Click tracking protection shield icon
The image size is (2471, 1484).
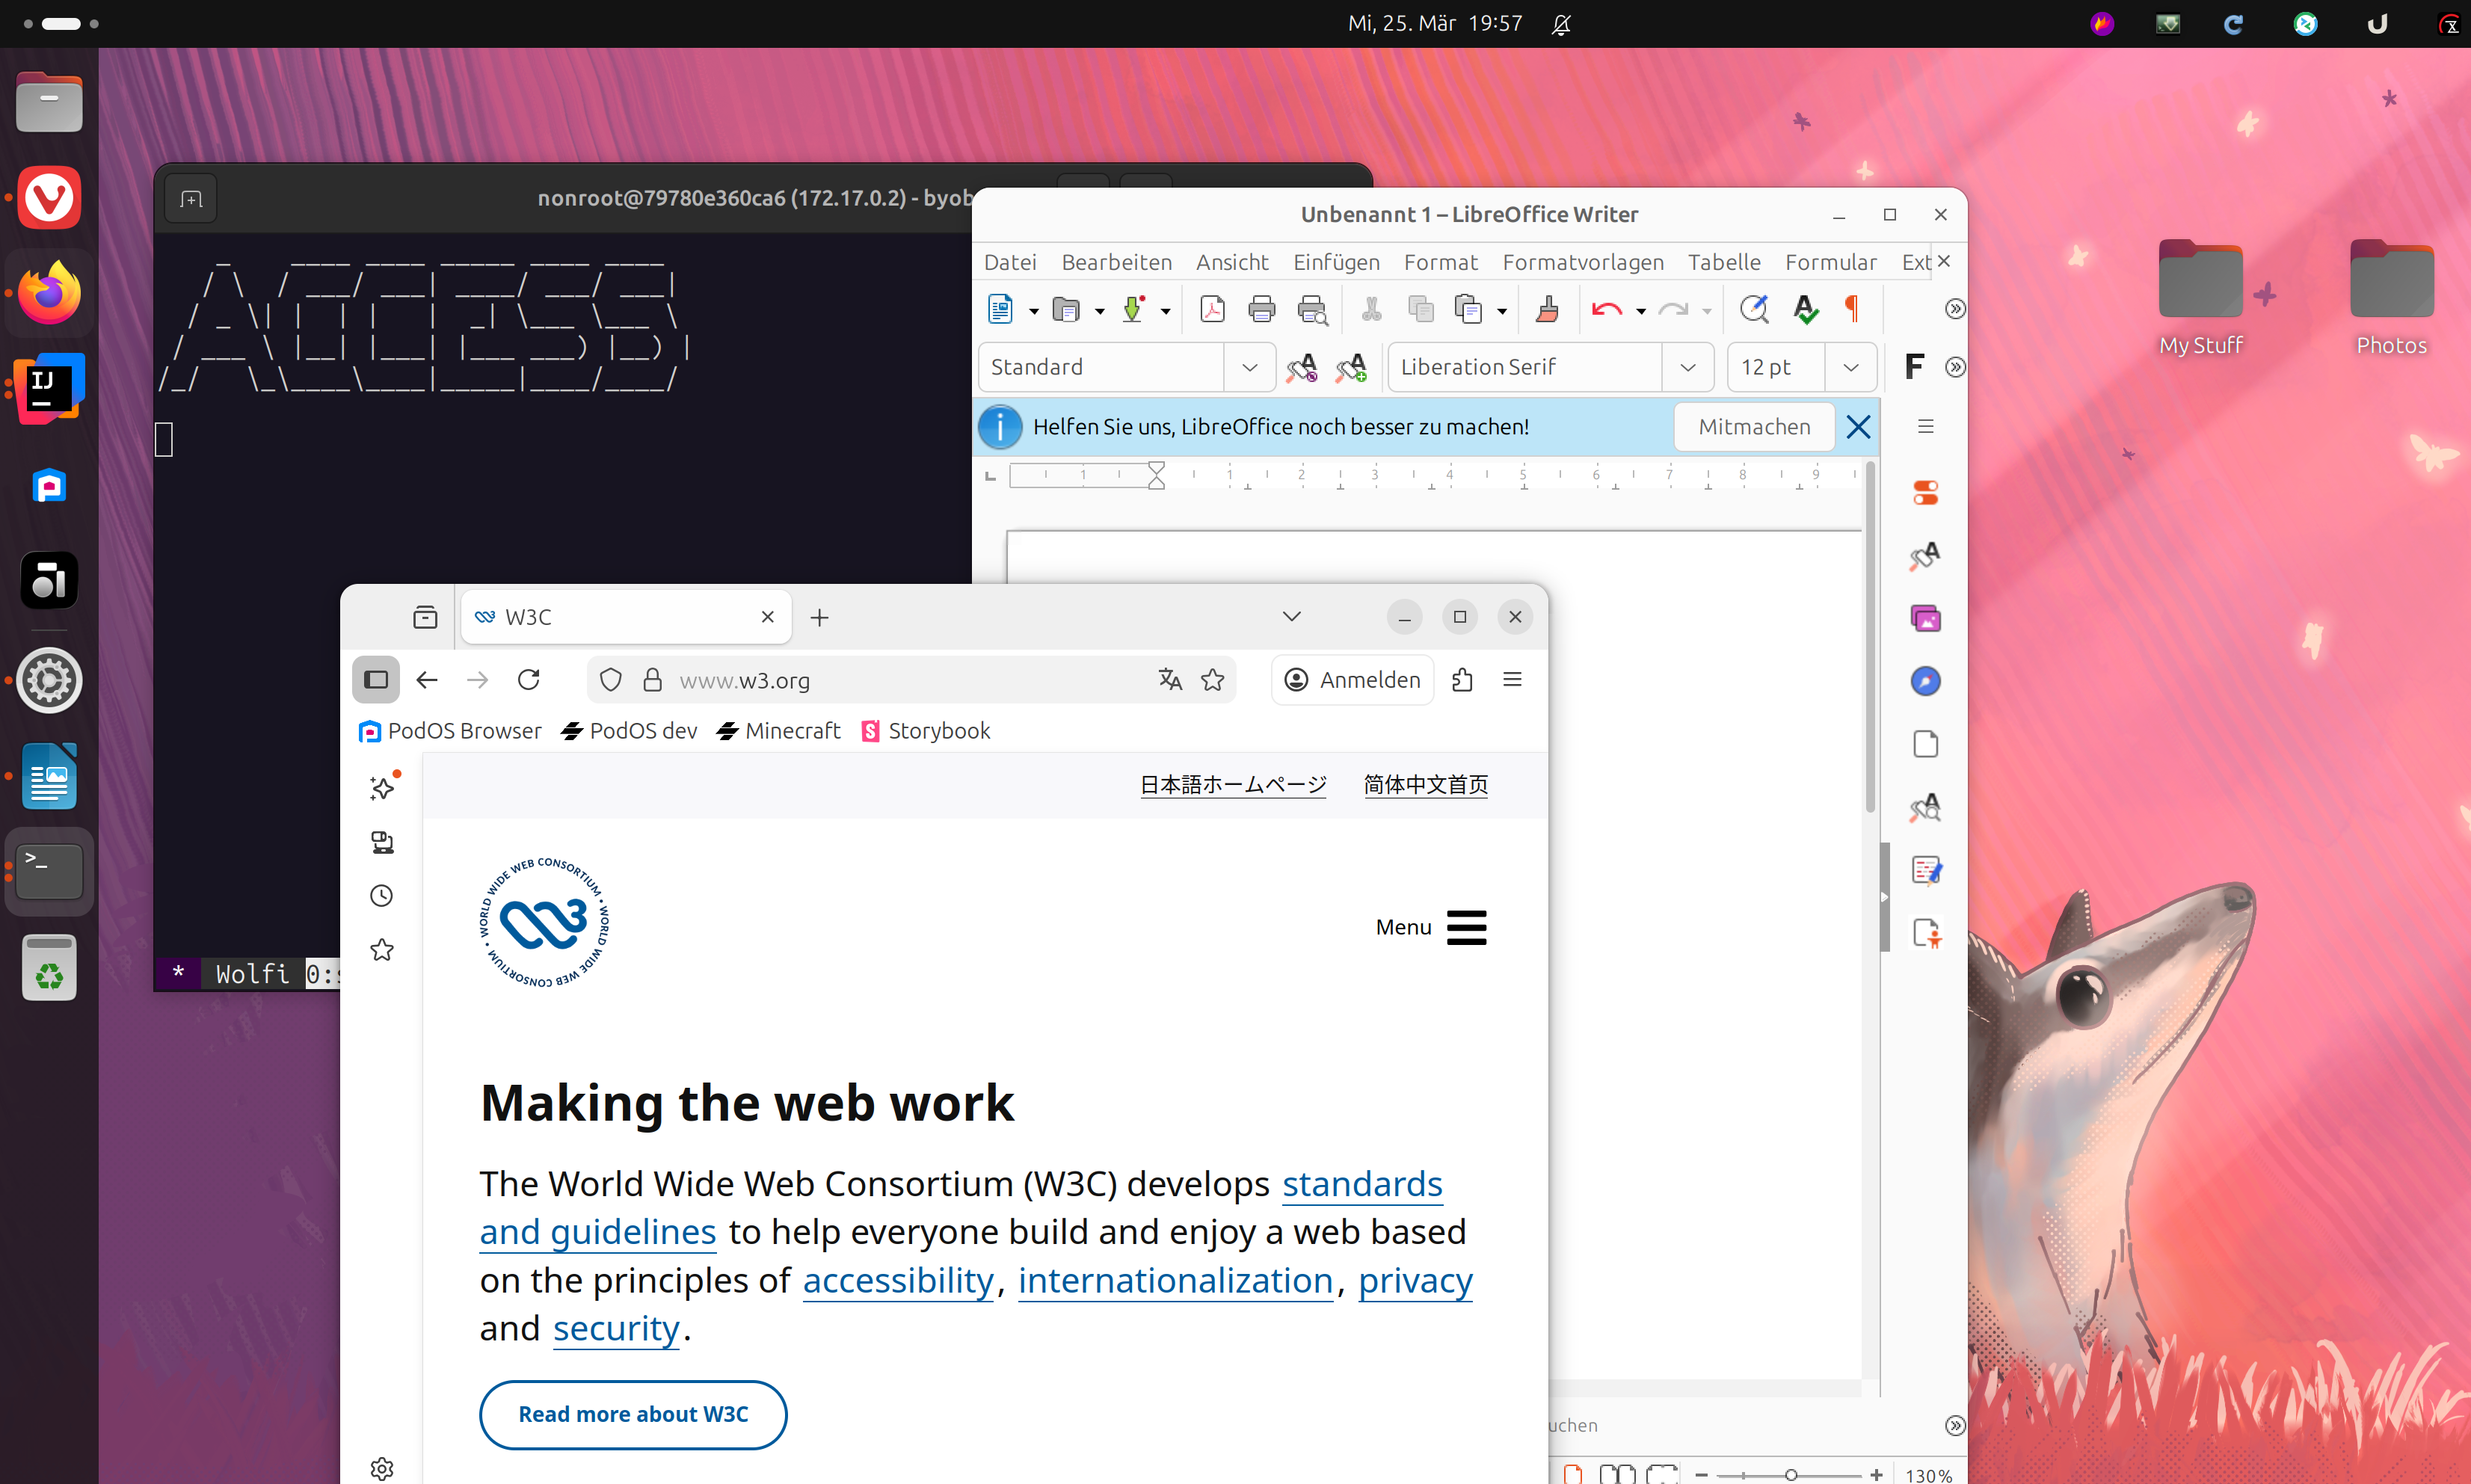pyautogui.click(x=611, y=680)
